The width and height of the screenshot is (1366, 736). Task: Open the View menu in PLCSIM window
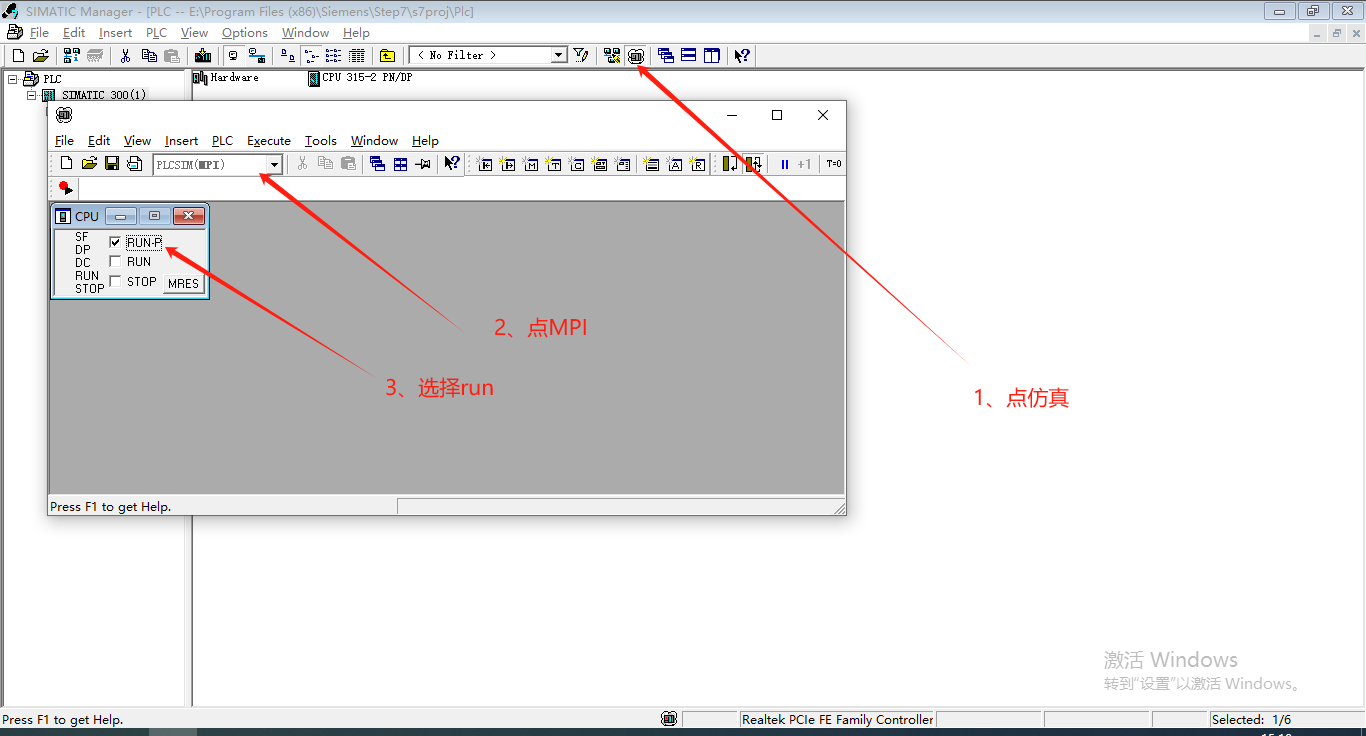137,141
